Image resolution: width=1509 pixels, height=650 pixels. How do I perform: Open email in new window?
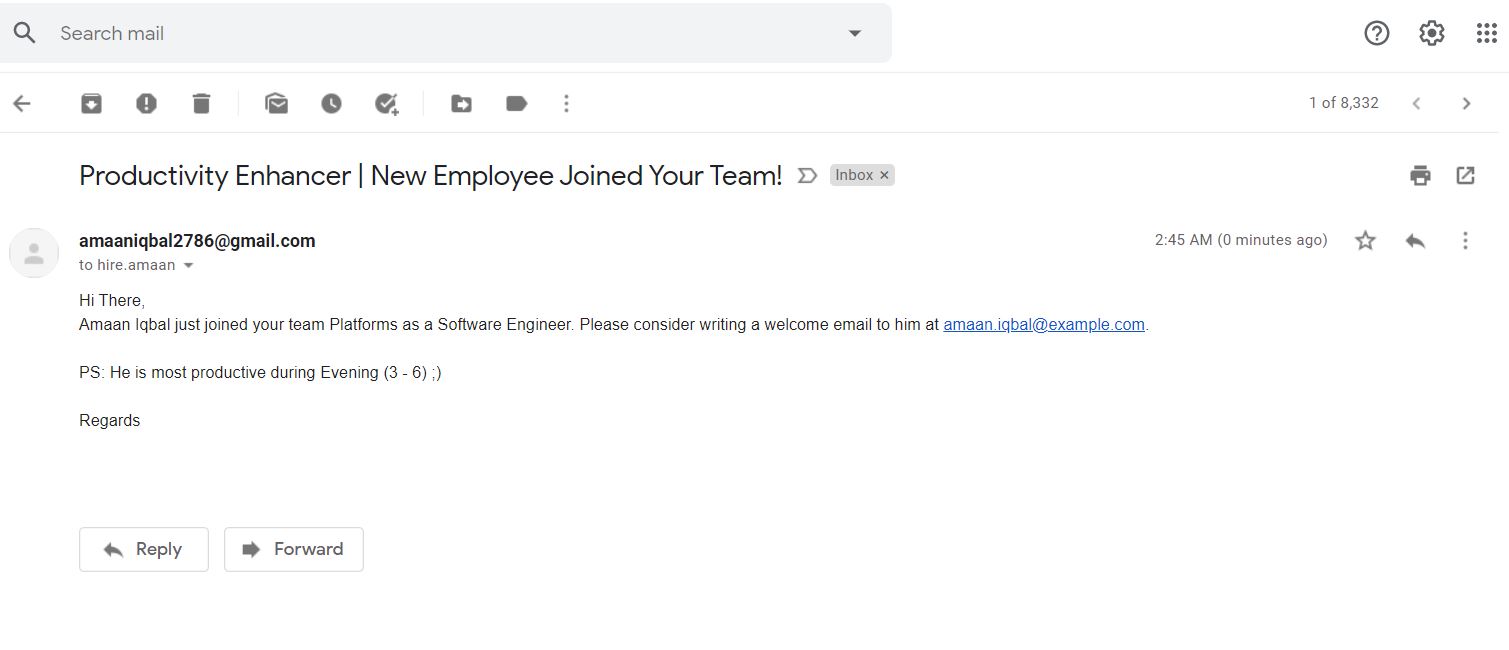coord(1466,176)
